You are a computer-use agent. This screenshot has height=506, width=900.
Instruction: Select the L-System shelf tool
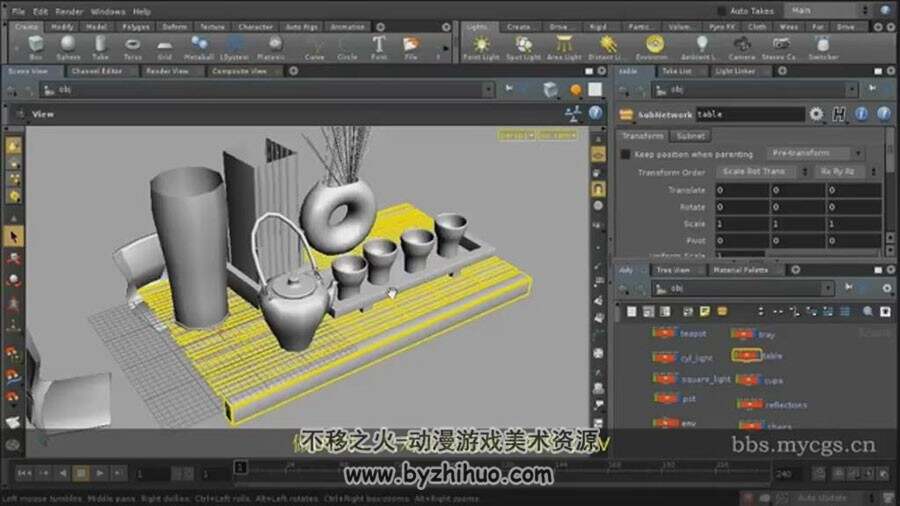click(235, 47)
